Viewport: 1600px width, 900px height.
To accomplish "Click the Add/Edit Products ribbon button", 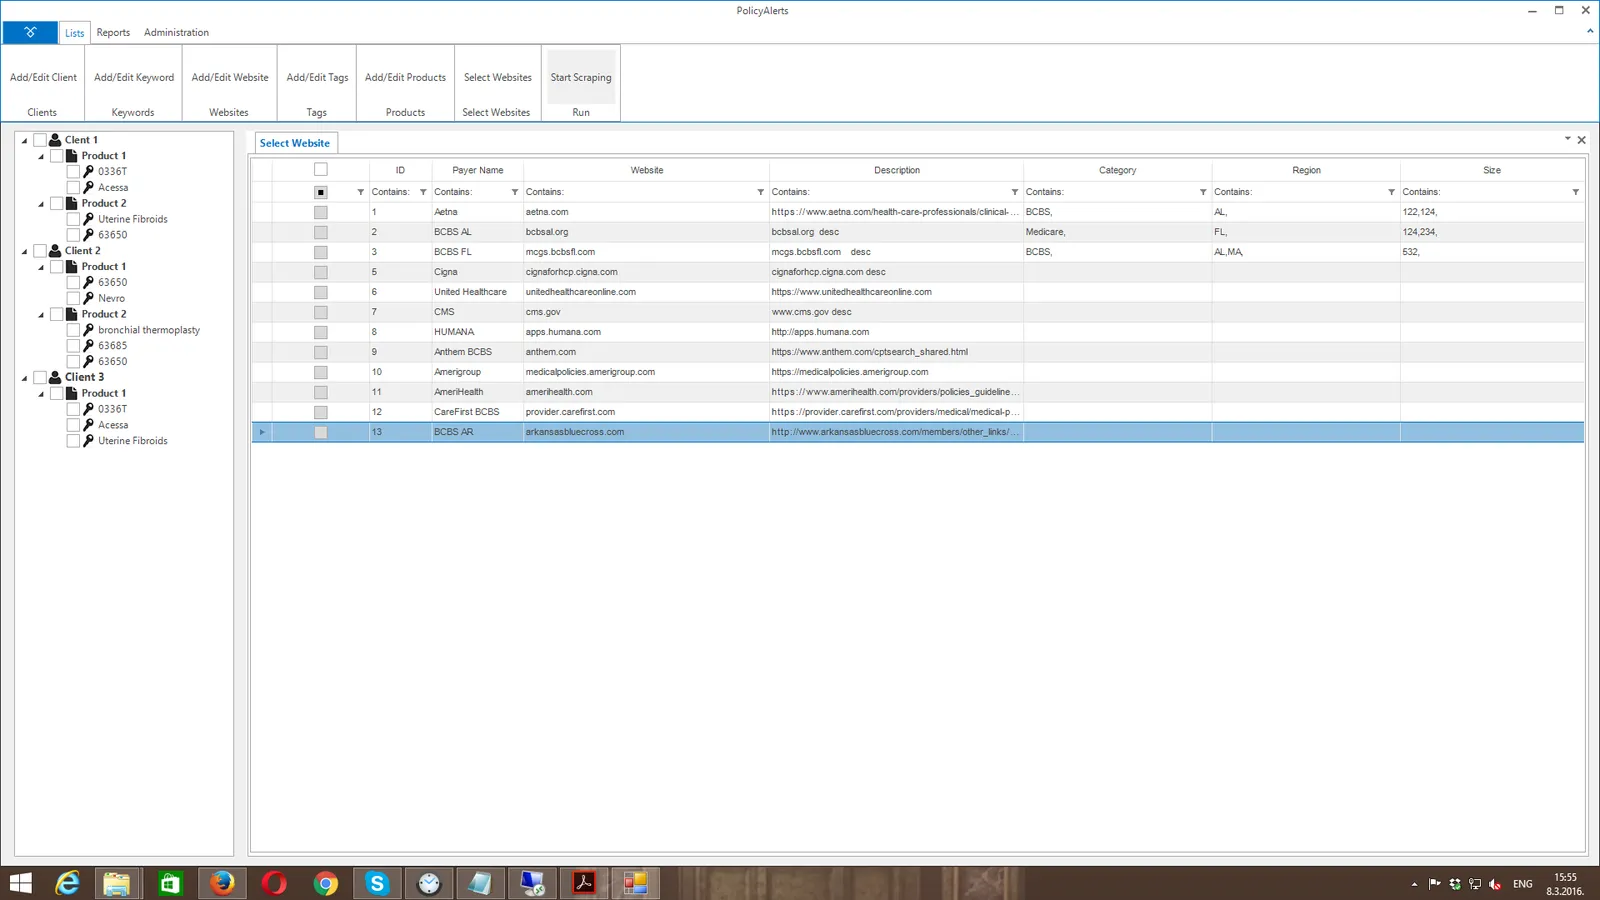I will coord(405,77).
